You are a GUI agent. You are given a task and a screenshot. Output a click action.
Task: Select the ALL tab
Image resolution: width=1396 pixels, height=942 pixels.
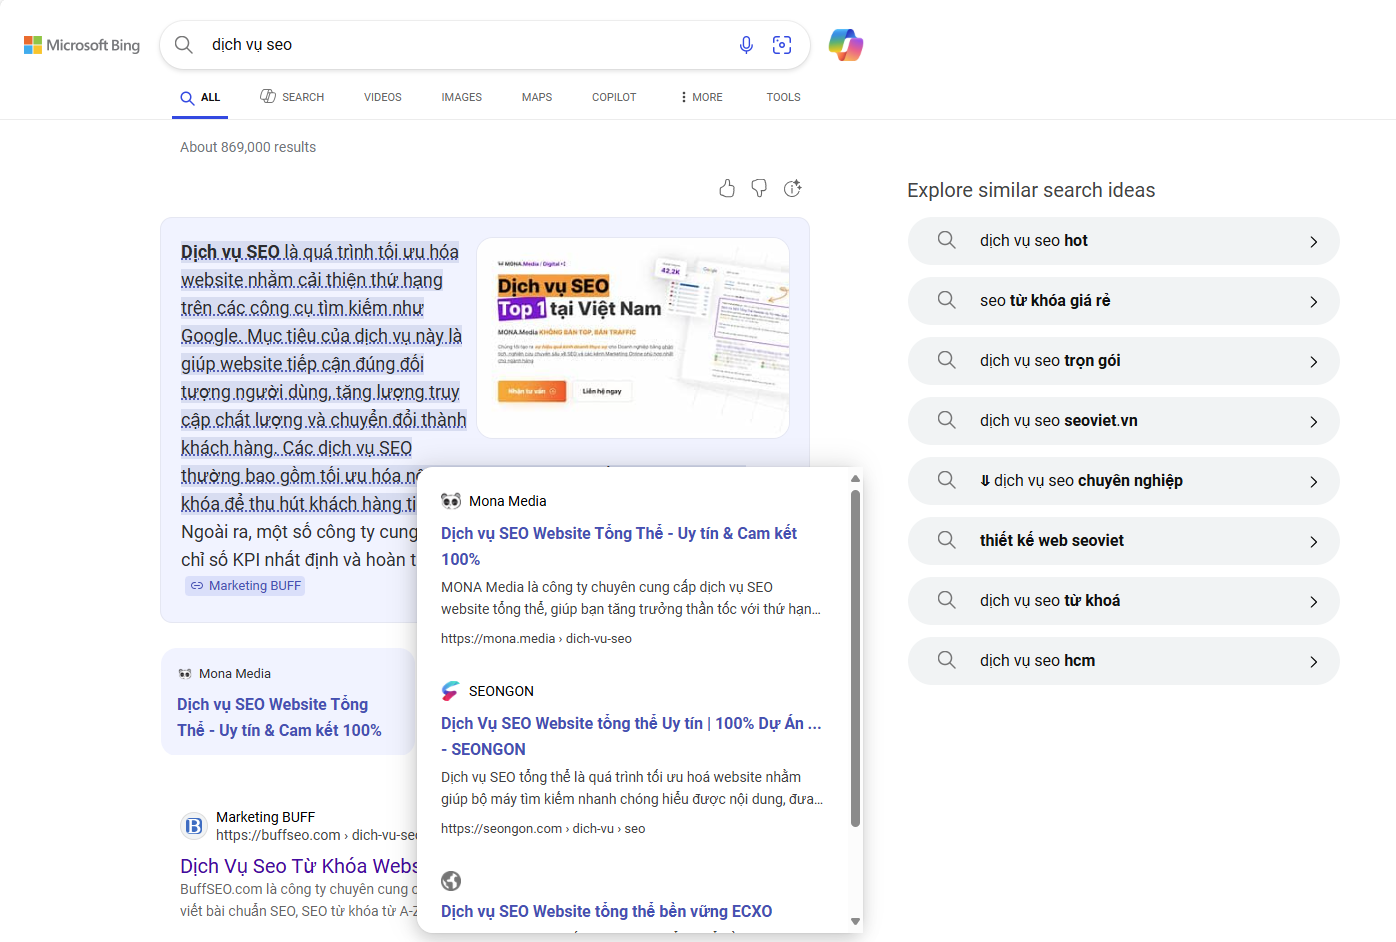pyautogui.click(x=200, y=97)
